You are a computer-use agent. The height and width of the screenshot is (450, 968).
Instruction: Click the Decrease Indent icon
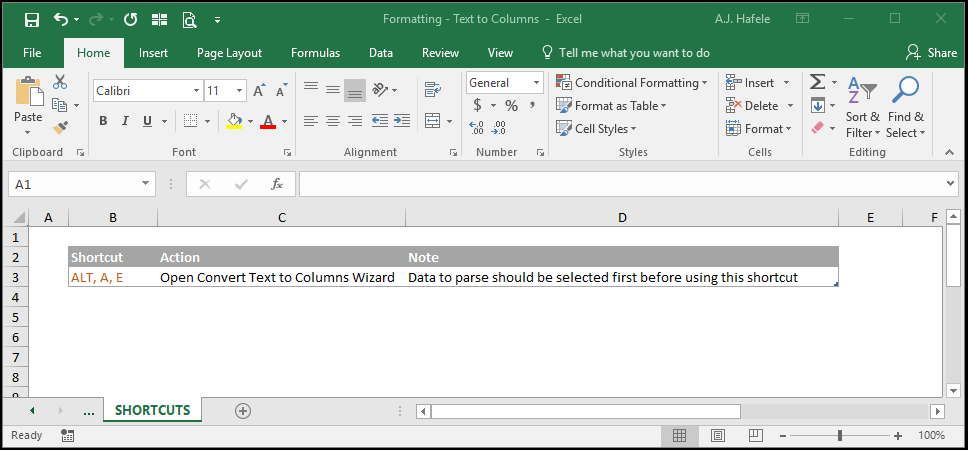[x=380, y=120]
